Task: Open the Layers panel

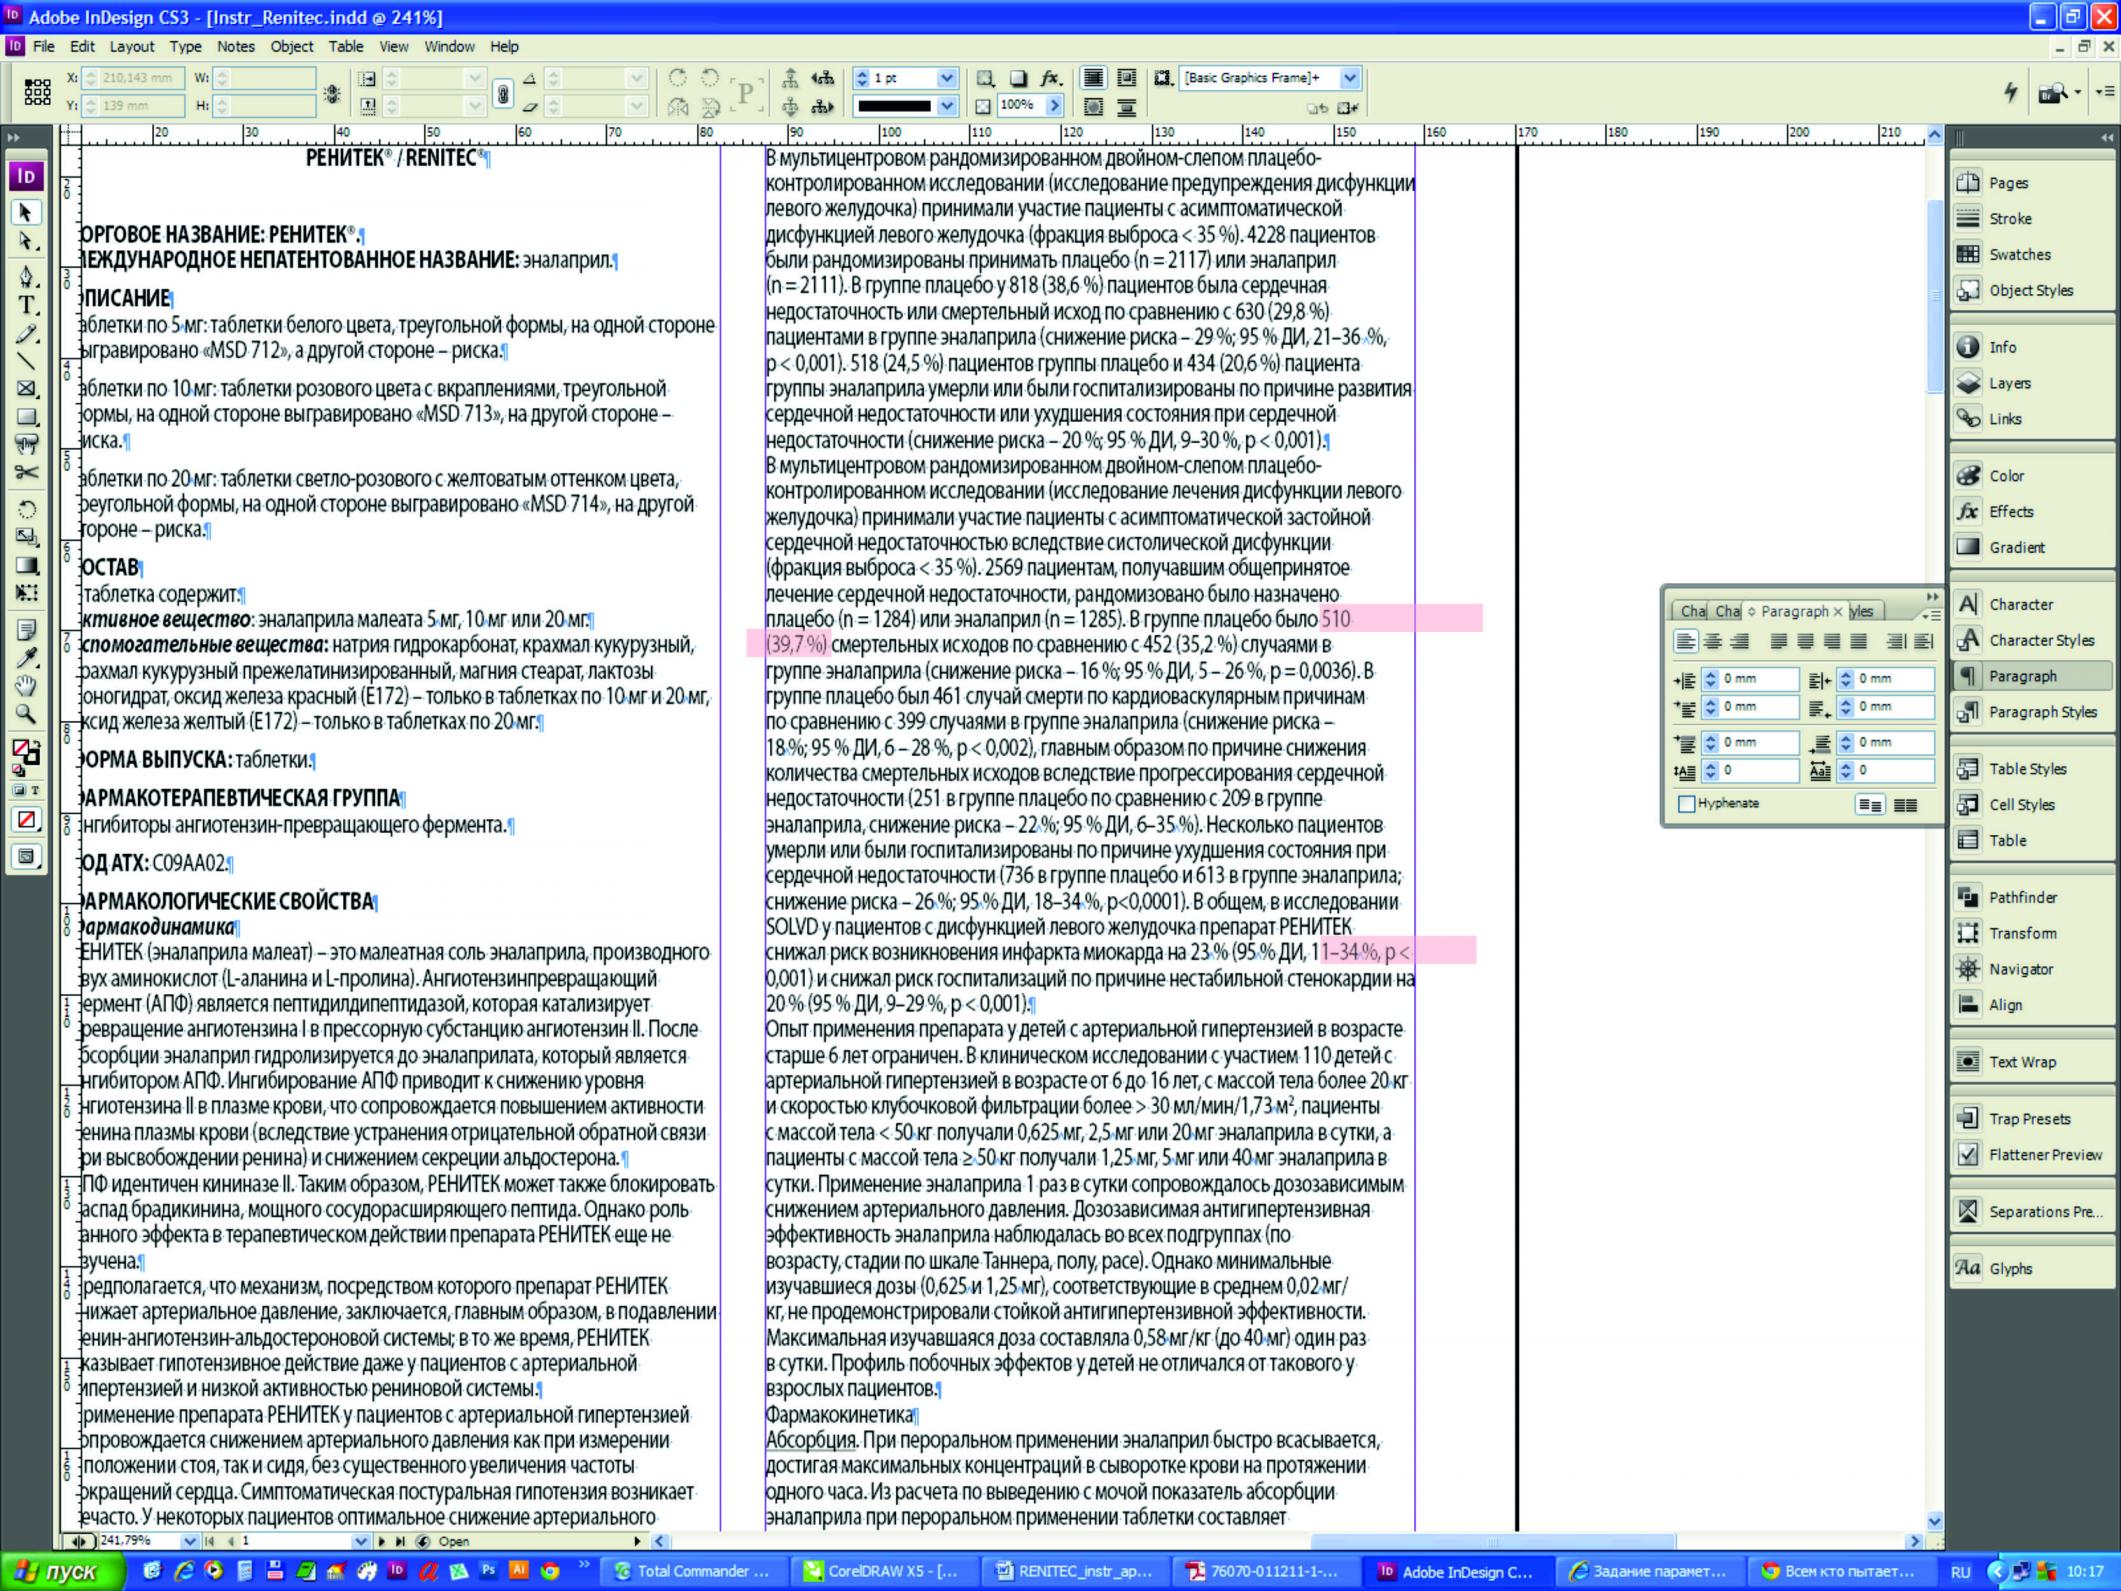Action: [x=2030, y=383]
